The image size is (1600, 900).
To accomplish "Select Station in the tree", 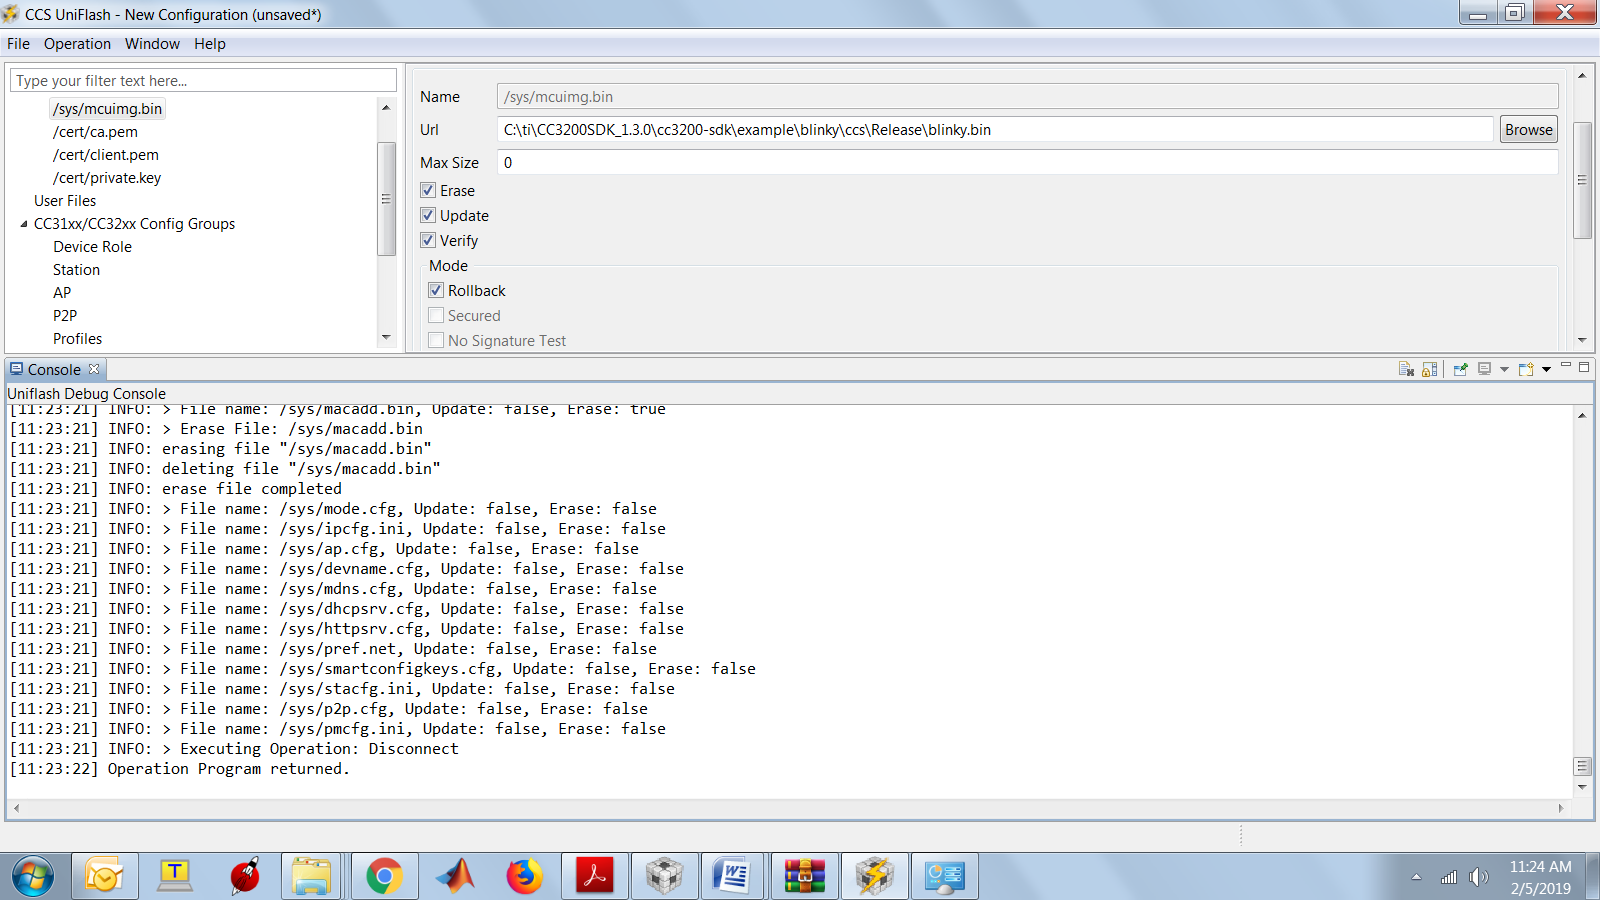I will [x=76, y=270].
